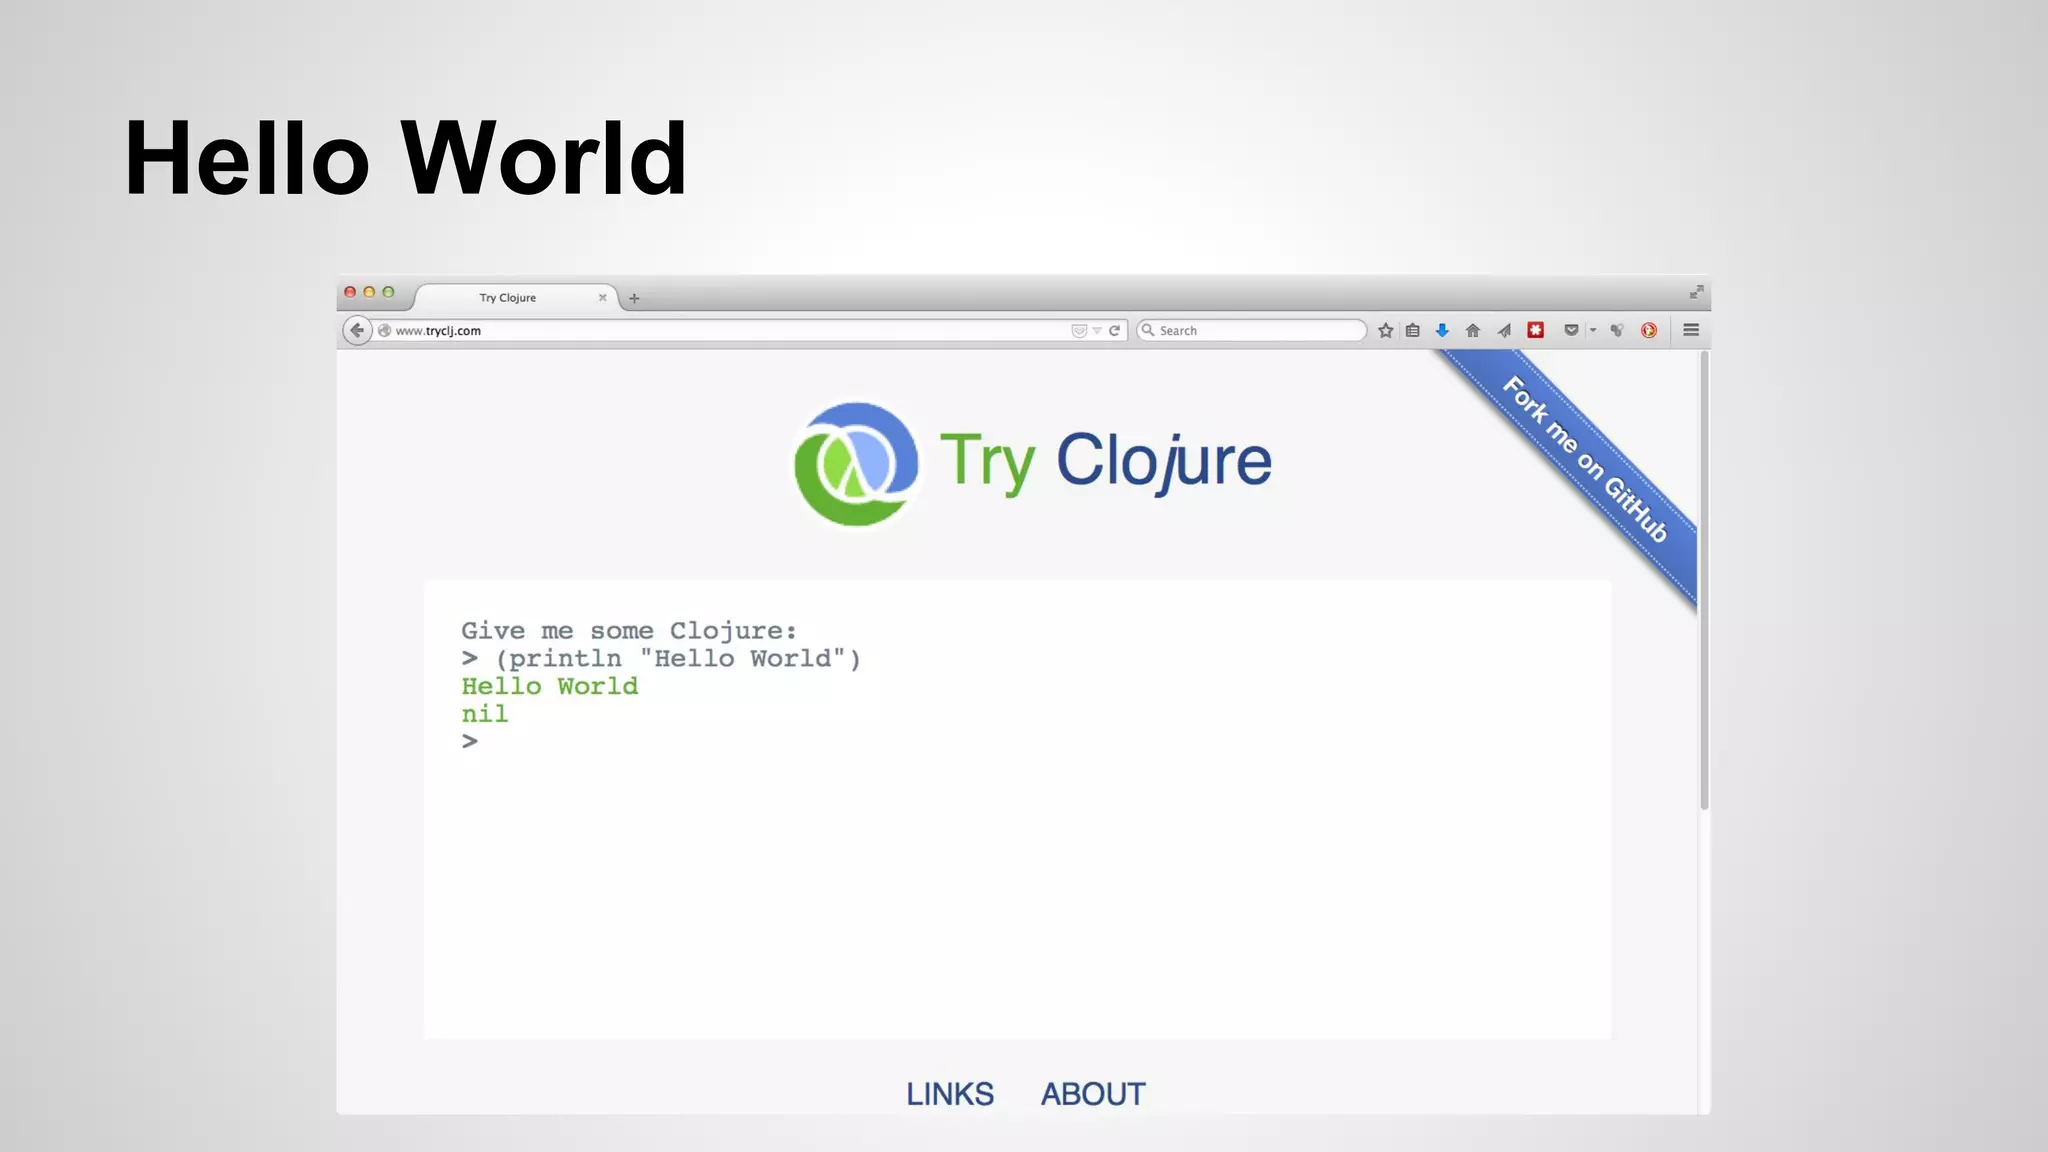Viewport: 2048px width, 1152px height.
Task: Click the page vertical scrollbar
Action: tap(1704, 580)
